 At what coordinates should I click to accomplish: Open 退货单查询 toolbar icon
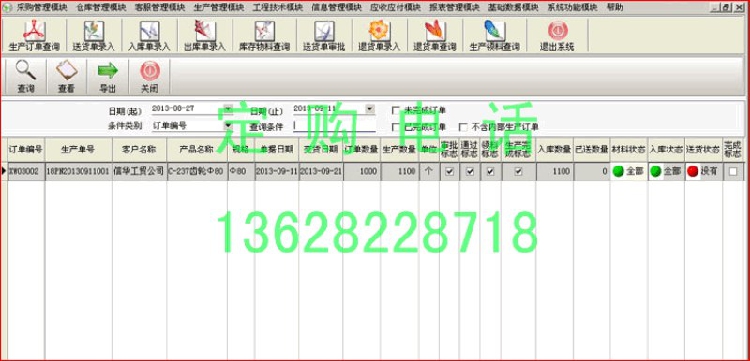(434, 36)
